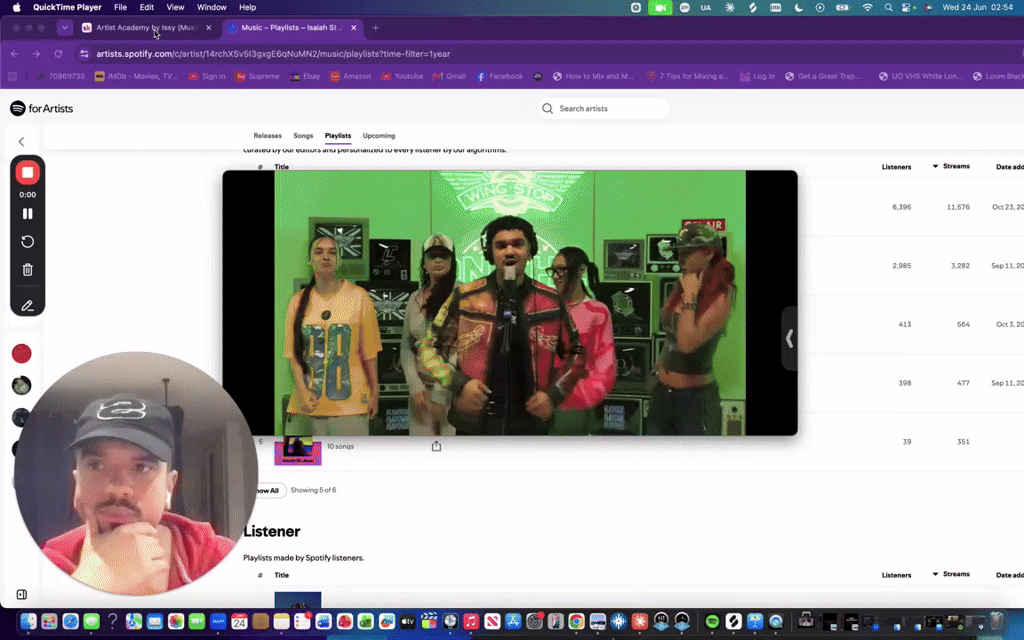Go back using the sidebar chevron

(x=22, y=142)
